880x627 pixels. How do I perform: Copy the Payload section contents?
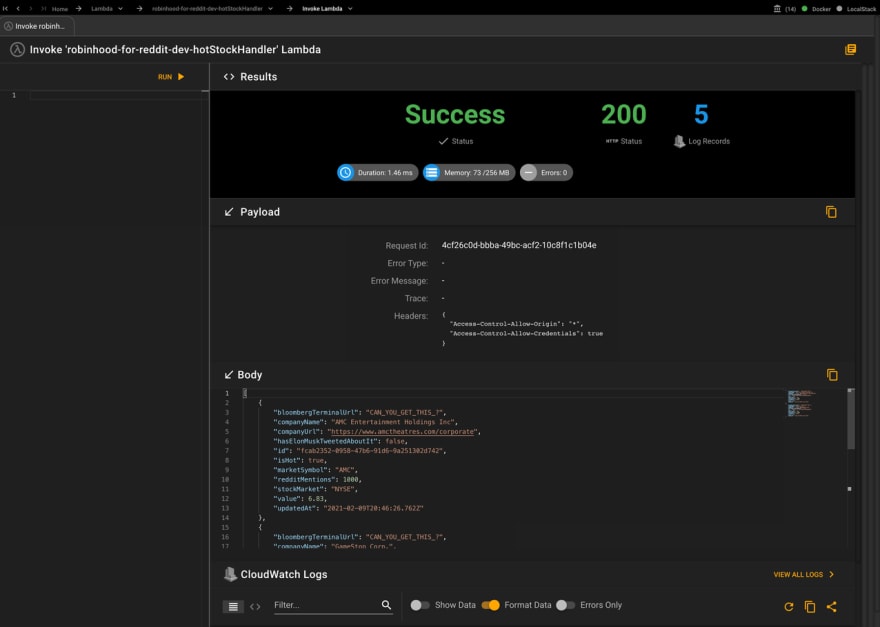[x=831, y=212]
